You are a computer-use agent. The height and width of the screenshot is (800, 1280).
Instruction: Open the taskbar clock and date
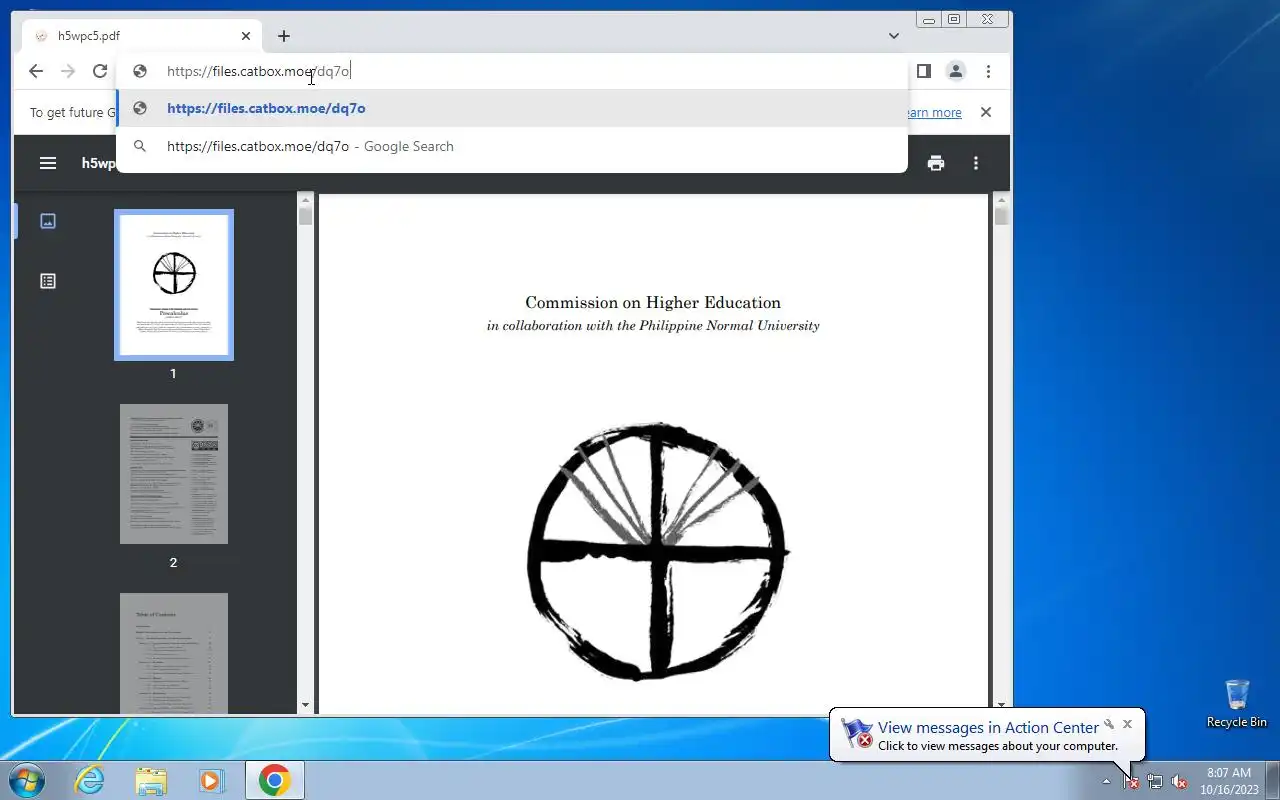pyautogui.click(x=1229, y=781)
